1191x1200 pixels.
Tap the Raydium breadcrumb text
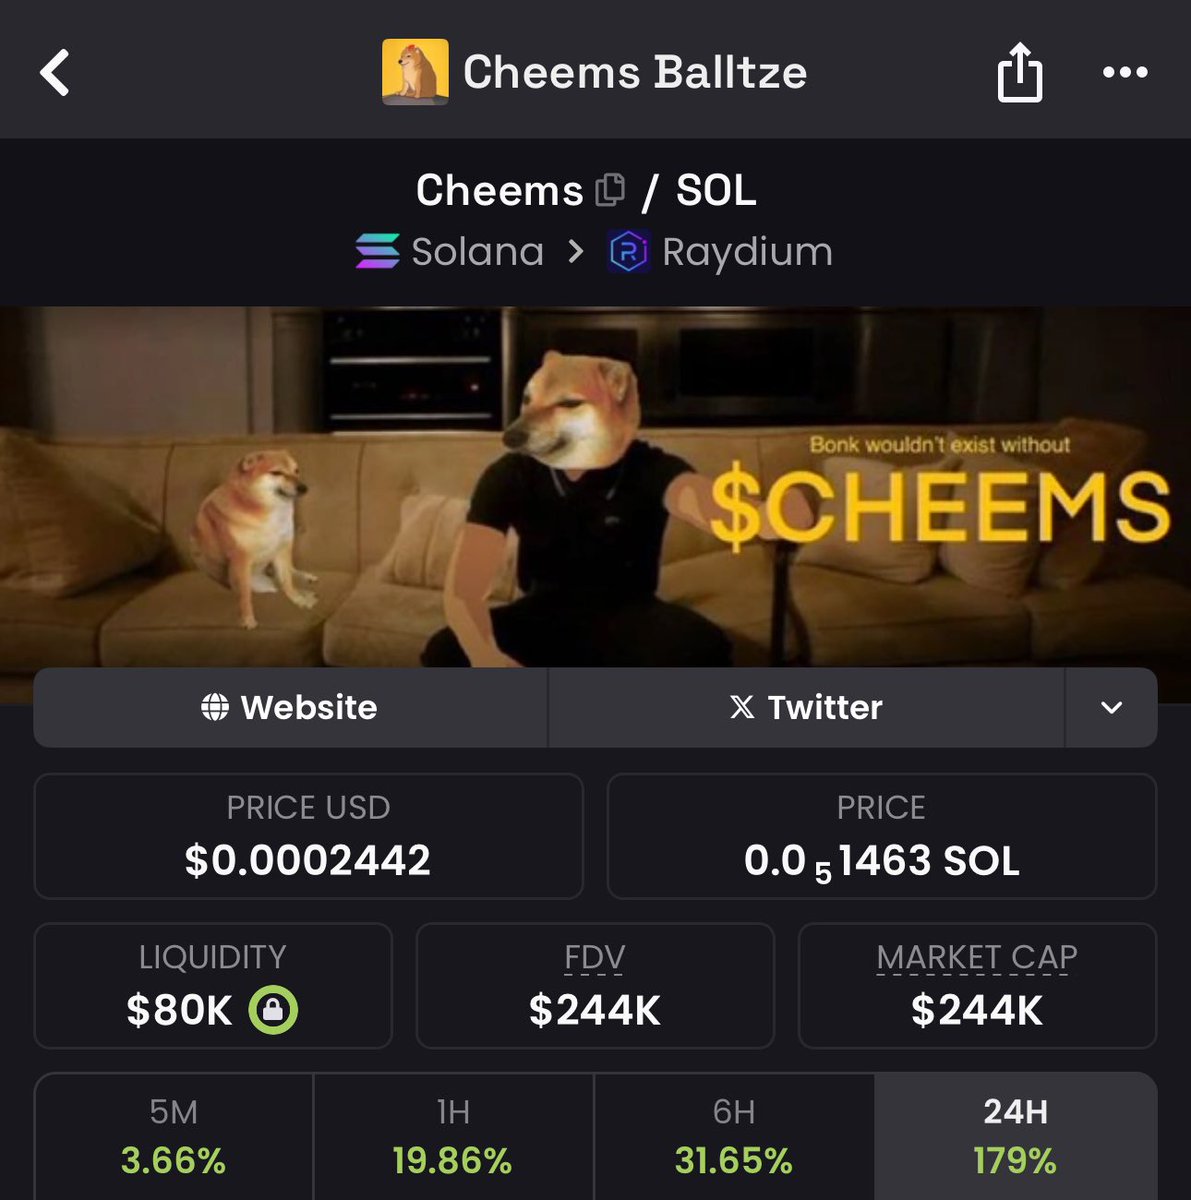point(747,252)
